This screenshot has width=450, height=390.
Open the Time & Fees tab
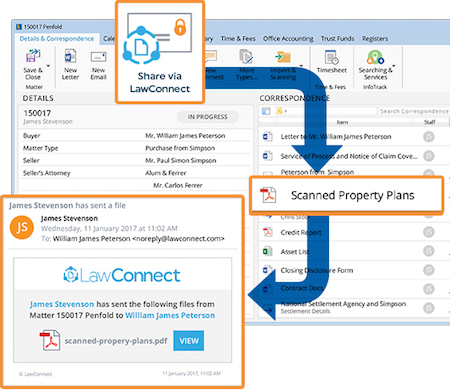pyautogui.click(x=238, y=39)
